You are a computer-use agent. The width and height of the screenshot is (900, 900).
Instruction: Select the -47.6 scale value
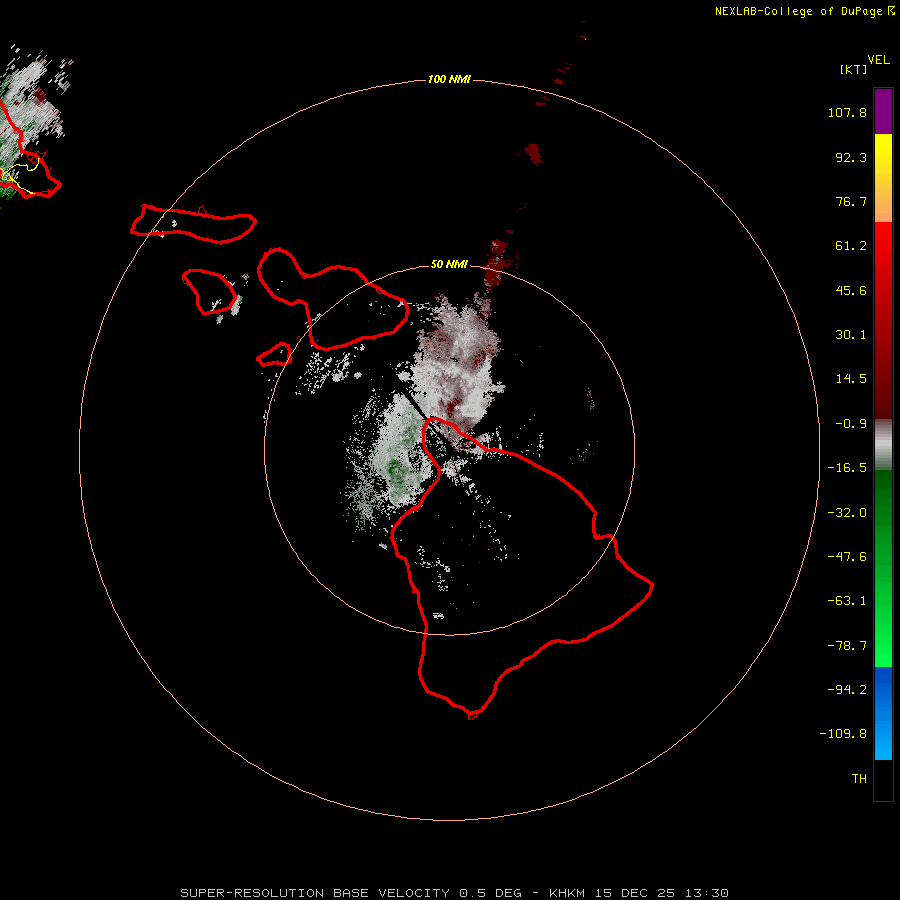click(x=847, y=557)
